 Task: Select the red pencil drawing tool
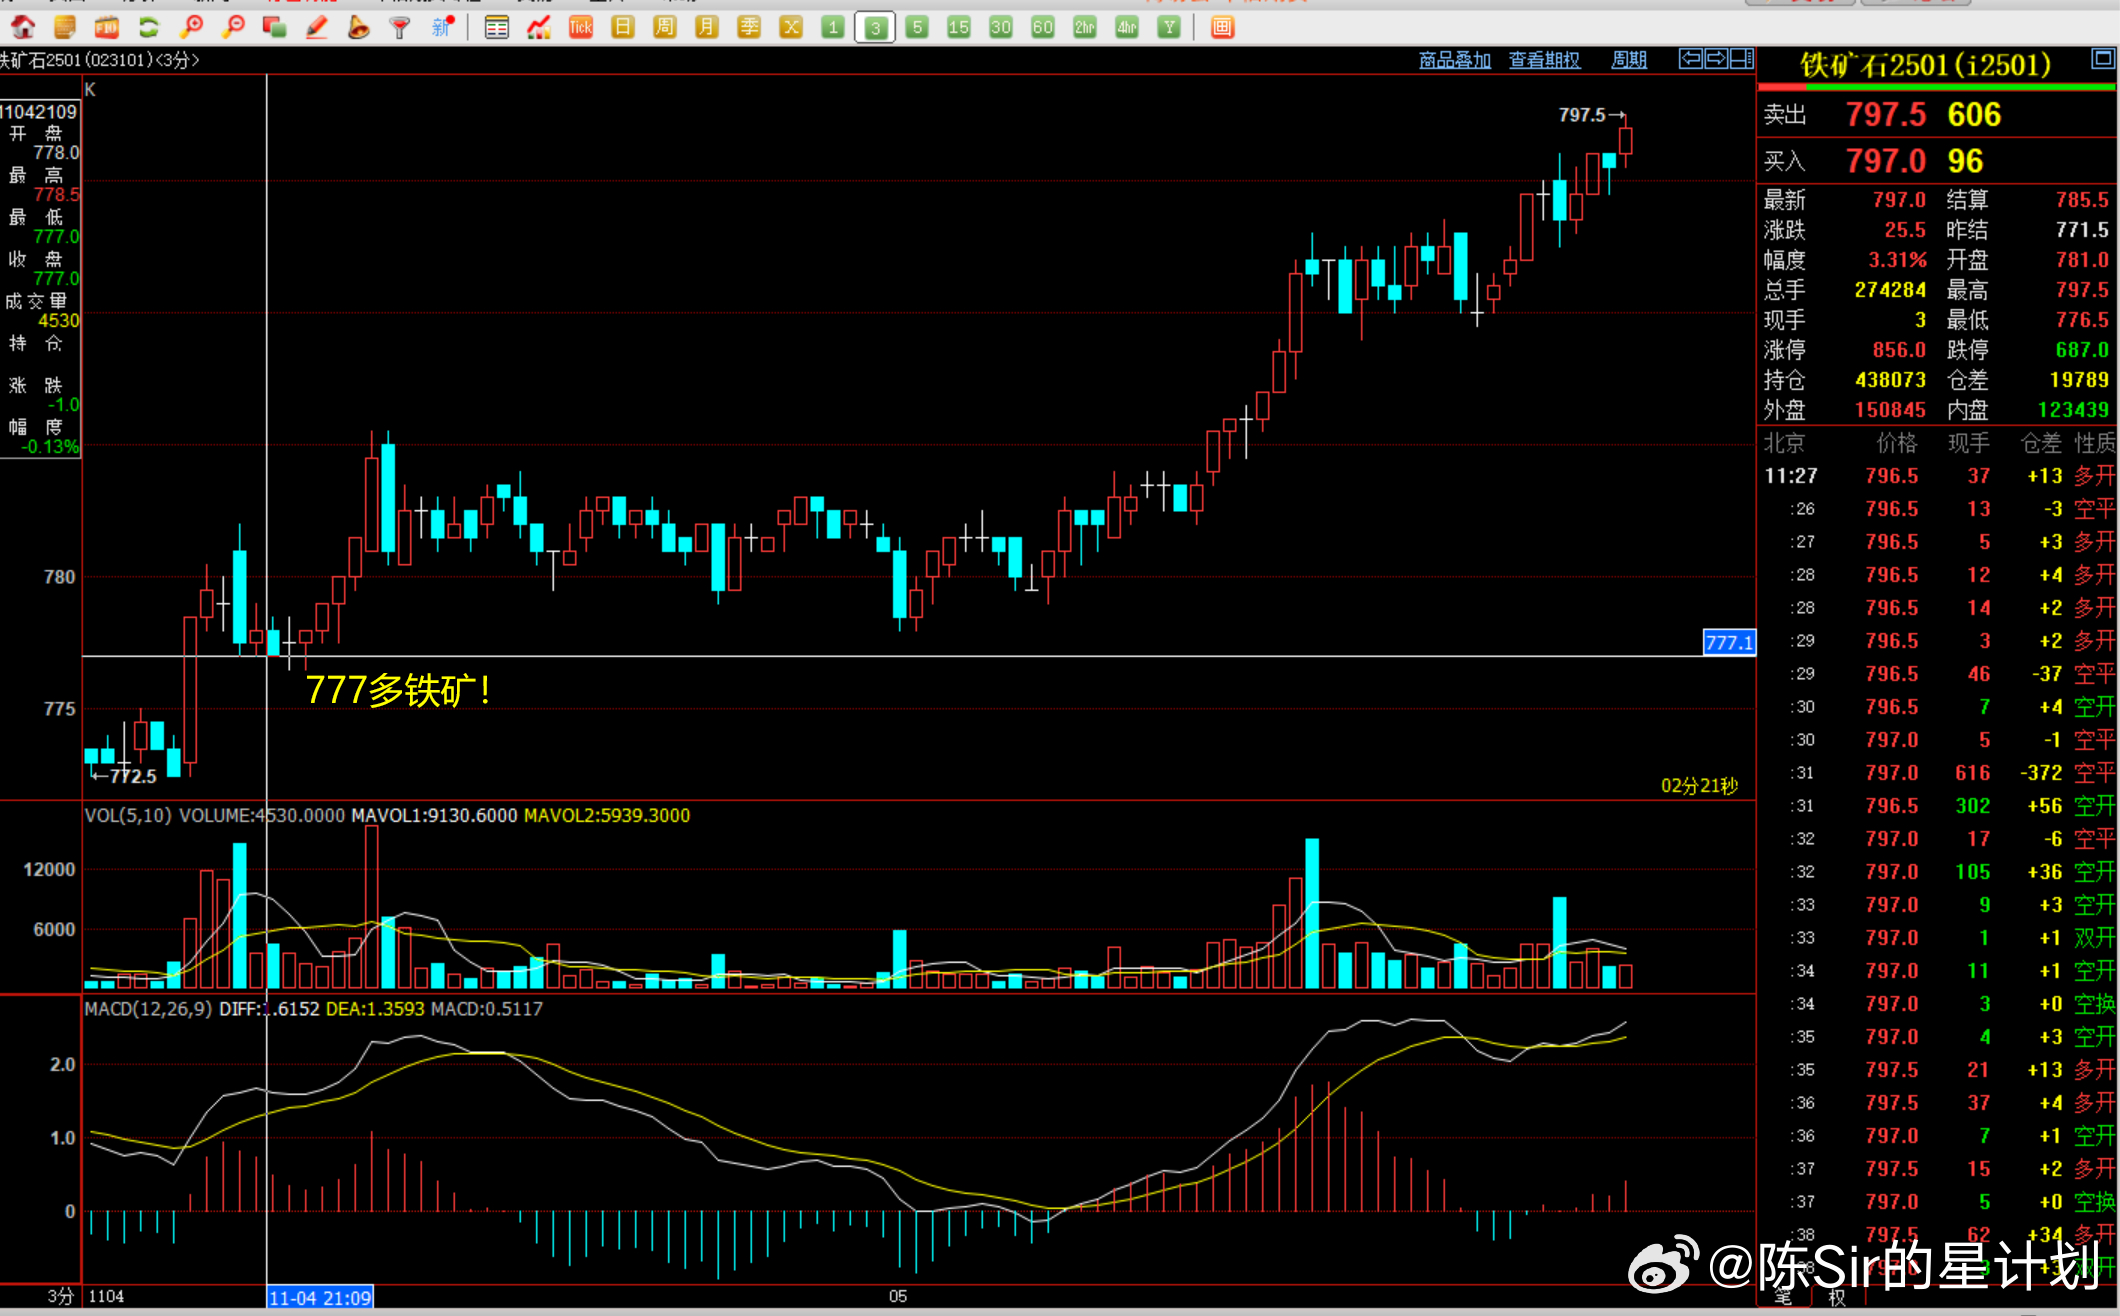click(317, 27)
